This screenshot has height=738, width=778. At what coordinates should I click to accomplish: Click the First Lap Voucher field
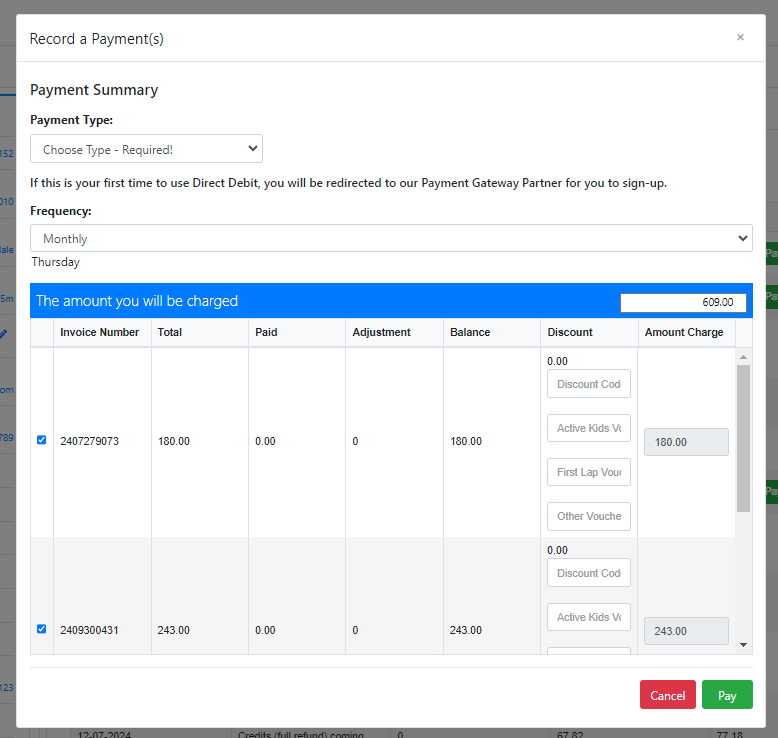[x=588, y=472]
